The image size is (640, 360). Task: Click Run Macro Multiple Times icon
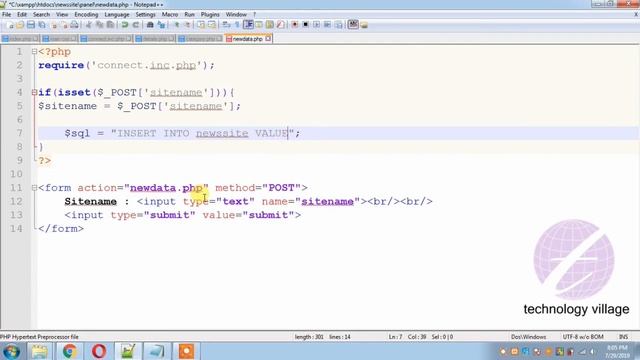[327, 25]
